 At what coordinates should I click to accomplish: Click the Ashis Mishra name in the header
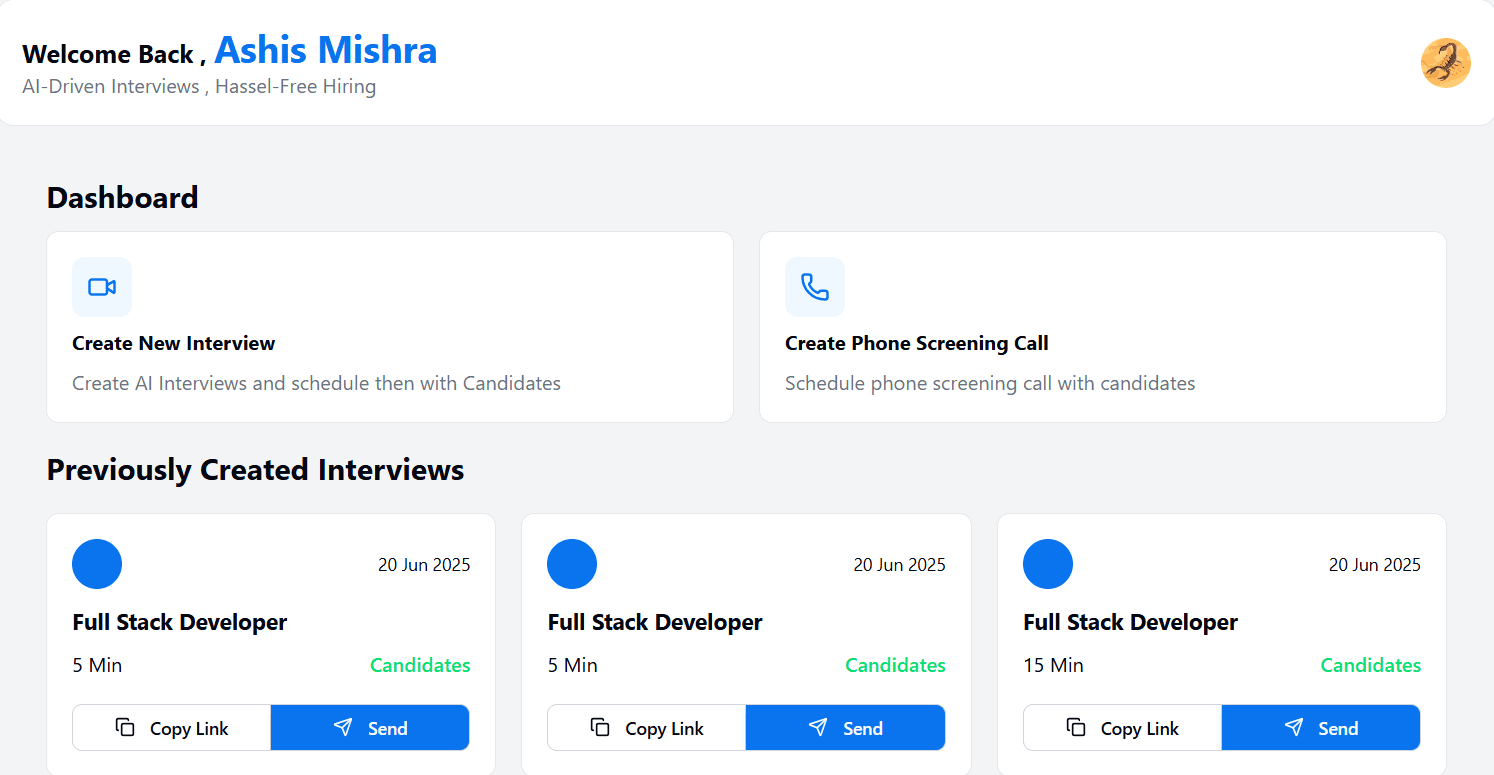coord(326,50)
